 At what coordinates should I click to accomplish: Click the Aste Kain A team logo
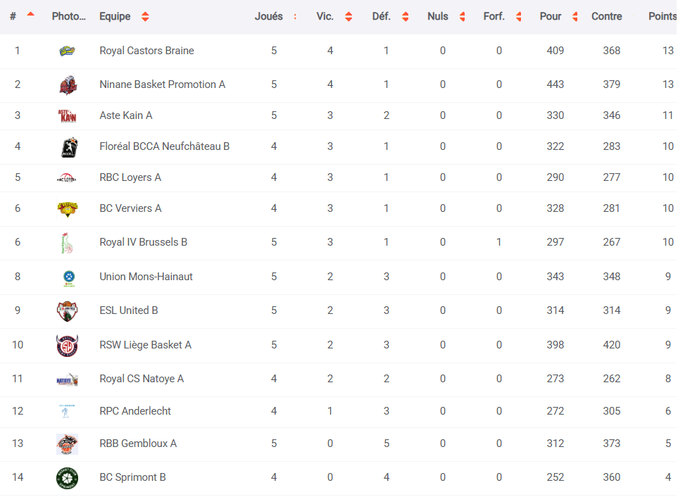[67, 116]
